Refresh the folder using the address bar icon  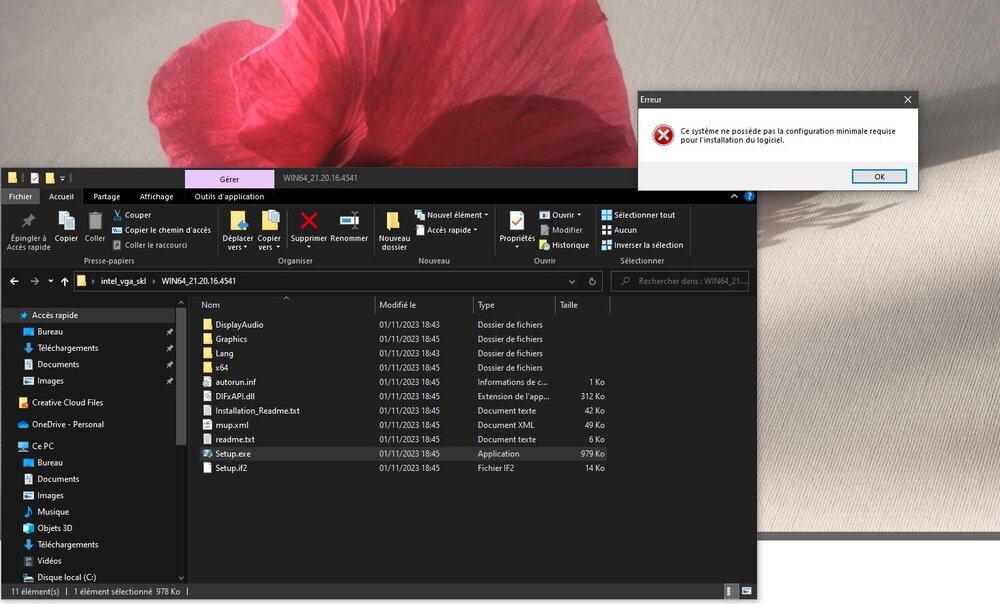coord(592,282)
